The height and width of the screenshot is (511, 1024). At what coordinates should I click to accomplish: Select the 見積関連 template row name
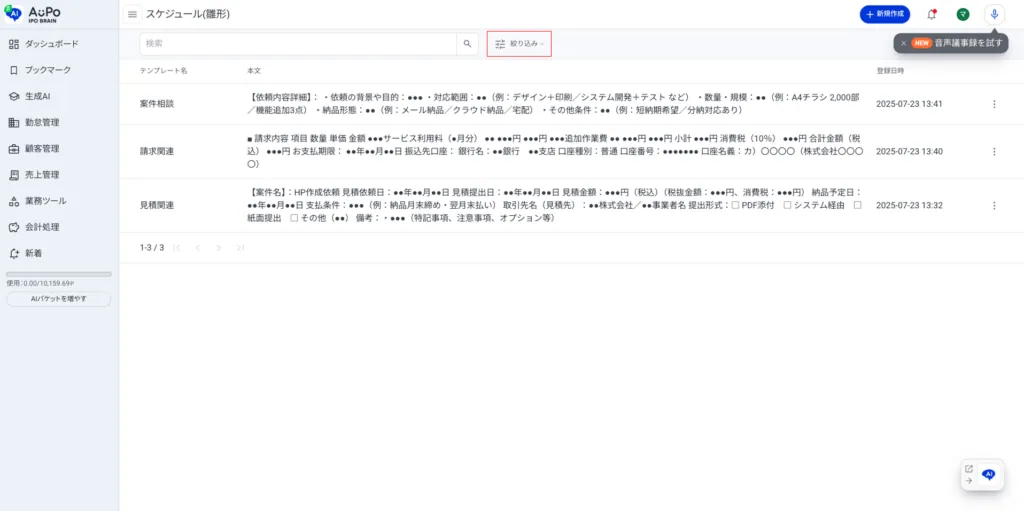coord(157,205)
